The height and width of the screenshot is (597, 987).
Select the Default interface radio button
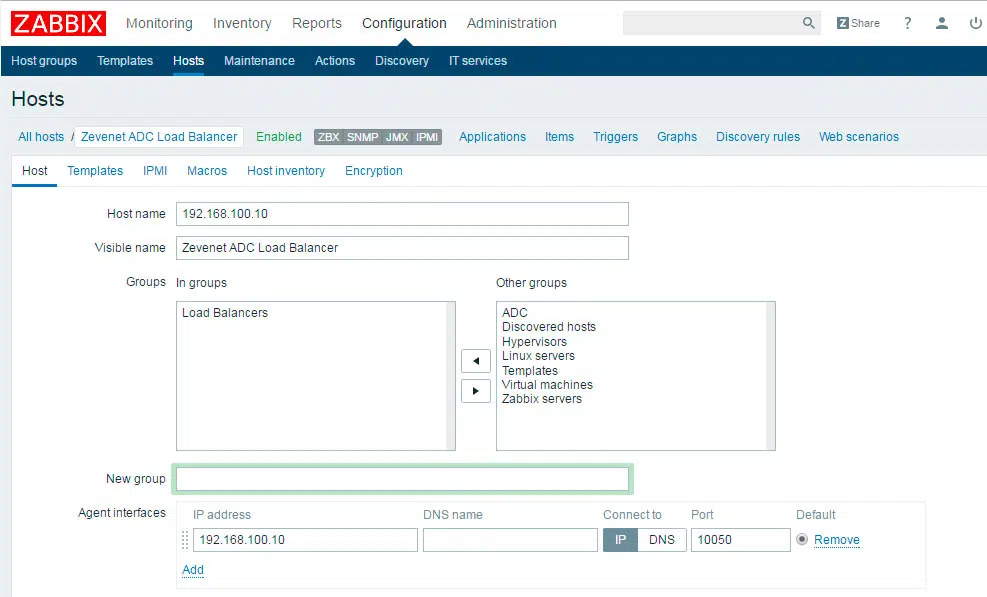click(x=802, y=540)
